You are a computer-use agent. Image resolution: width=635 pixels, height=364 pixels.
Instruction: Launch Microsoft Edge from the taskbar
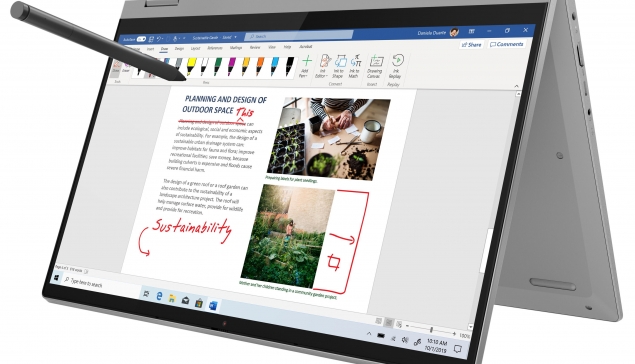point(159,296)
